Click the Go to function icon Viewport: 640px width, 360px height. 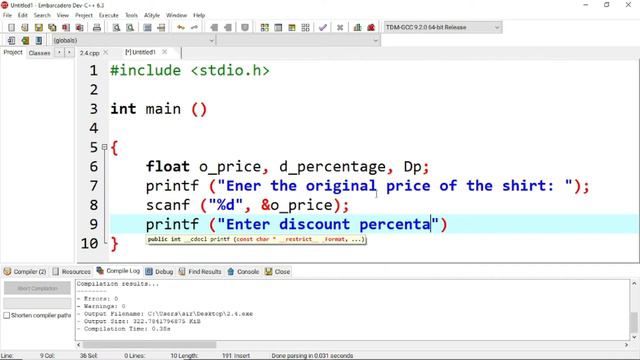[x=148, y=27]
